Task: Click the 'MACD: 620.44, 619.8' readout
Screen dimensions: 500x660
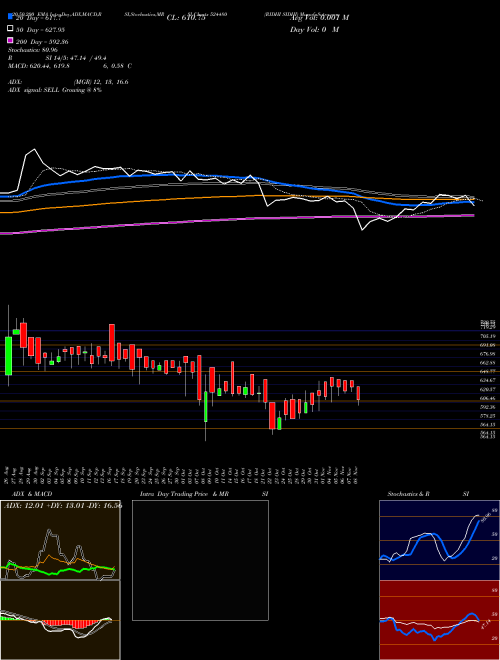Action: coord(39,66)
